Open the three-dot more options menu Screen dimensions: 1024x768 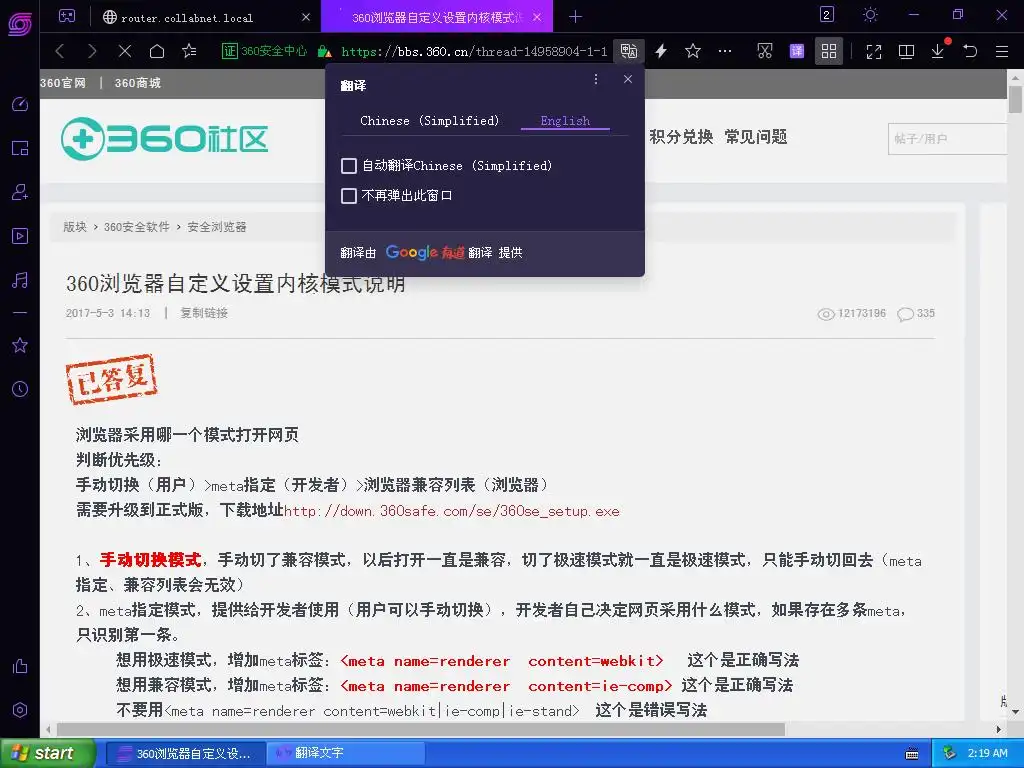click(x=725, y=51)
